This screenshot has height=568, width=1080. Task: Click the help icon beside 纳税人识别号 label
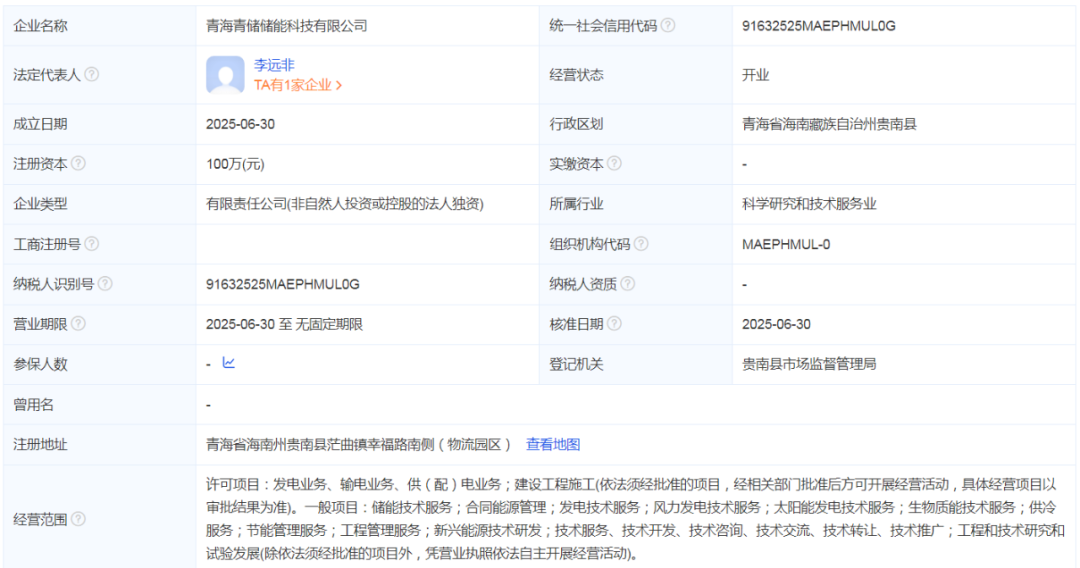pyautogui.click(x=105, y=284)
